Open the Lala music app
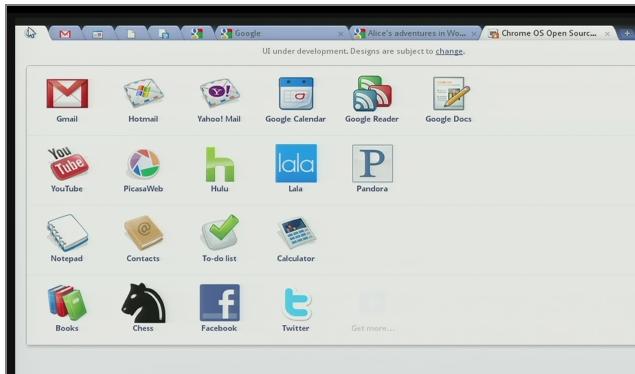This screenshot has height=374, width=635. [x=296, y=164]
